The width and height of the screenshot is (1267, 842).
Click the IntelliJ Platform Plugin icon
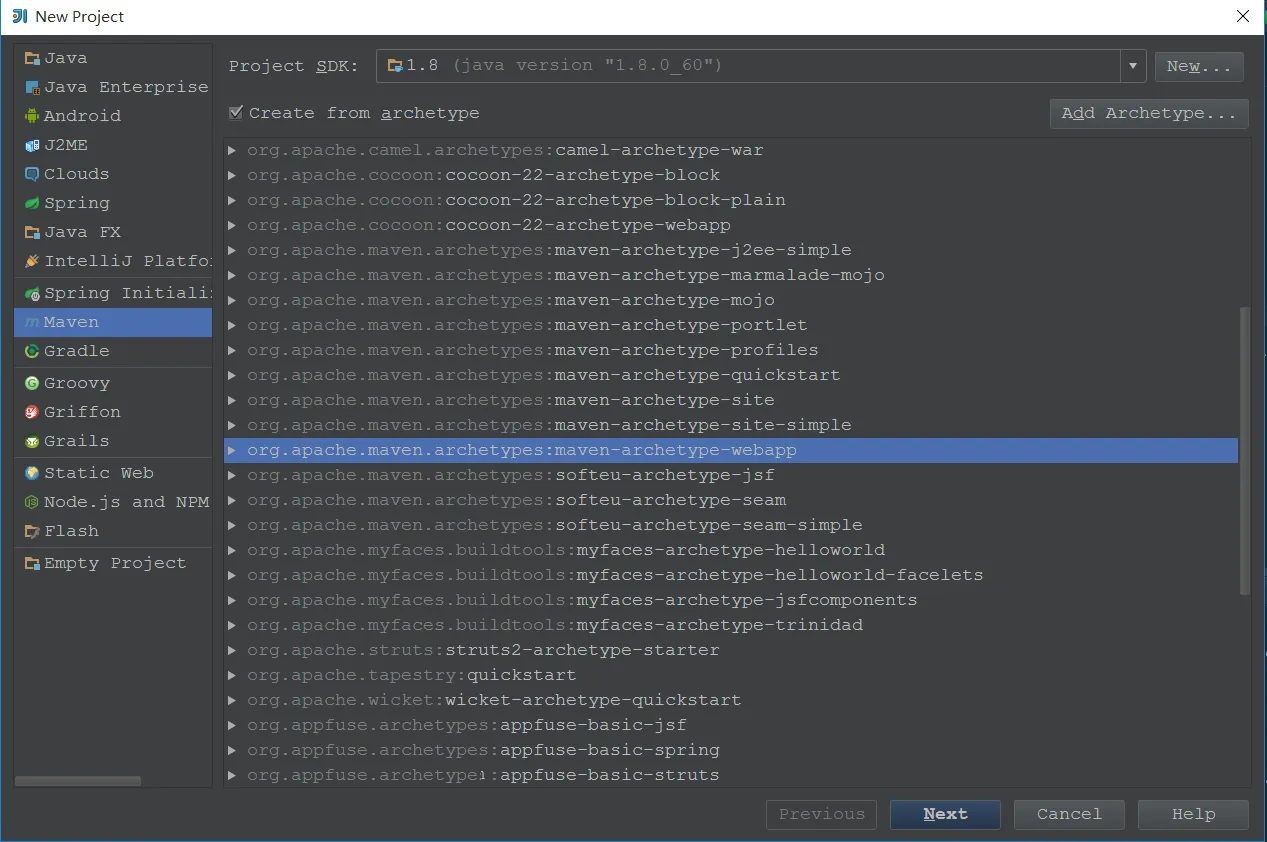[x=32, y=261]
